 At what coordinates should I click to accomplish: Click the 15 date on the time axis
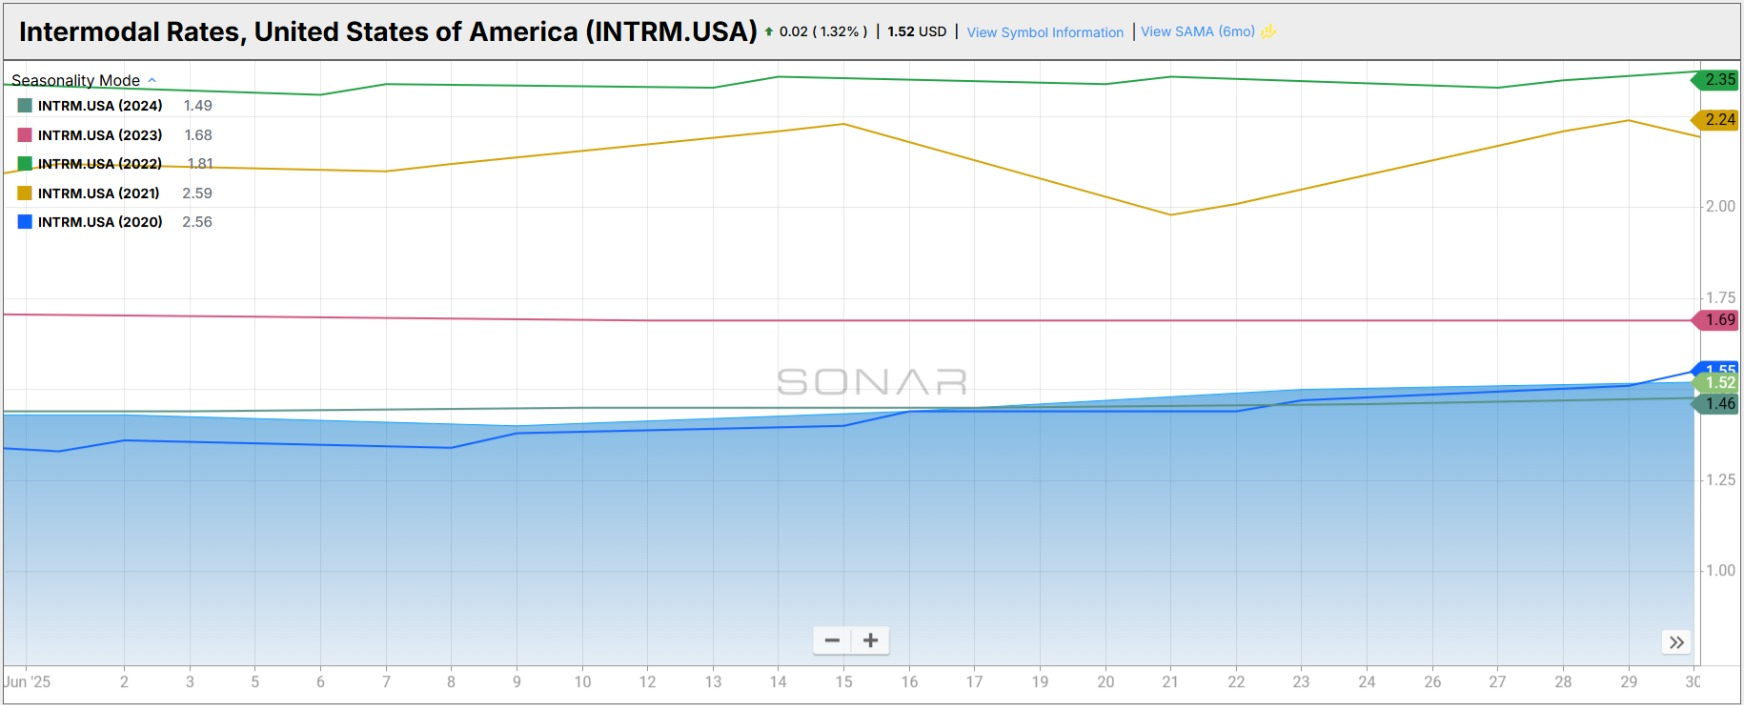[844, 682]
